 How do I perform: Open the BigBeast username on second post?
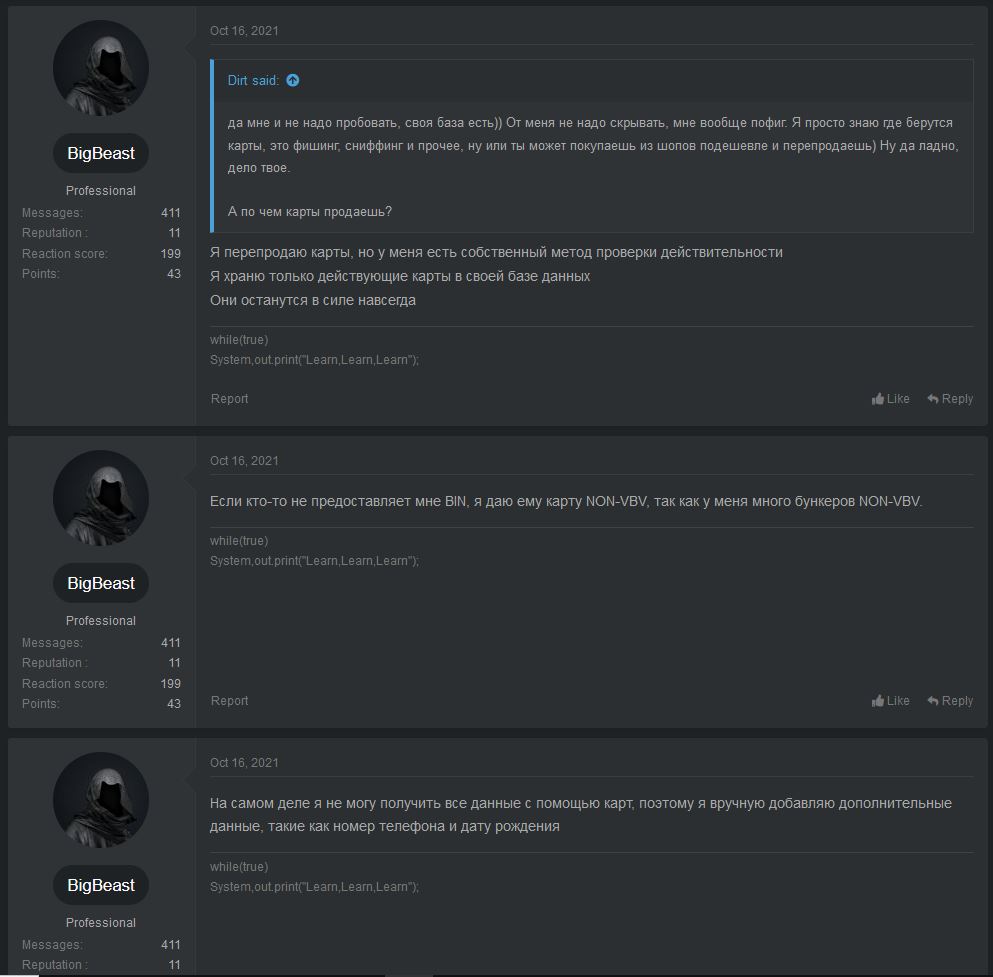pyautogui.click(x=101, y=583)
